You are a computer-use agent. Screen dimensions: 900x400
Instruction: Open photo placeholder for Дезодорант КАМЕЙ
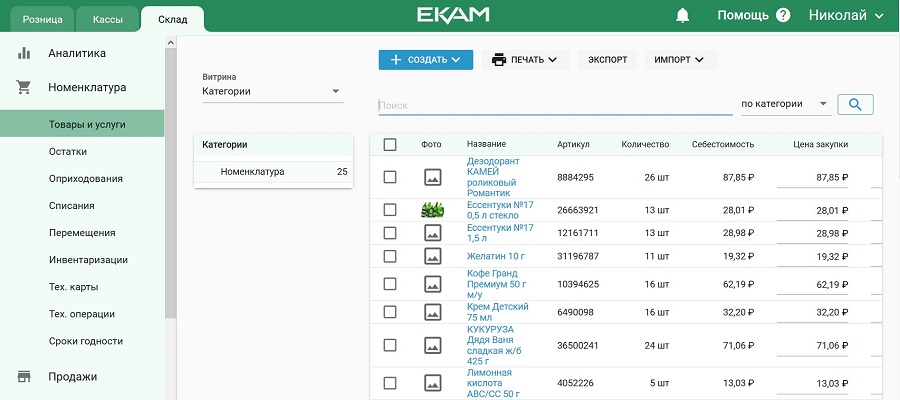pyautogui.click(x=432, y=177)
